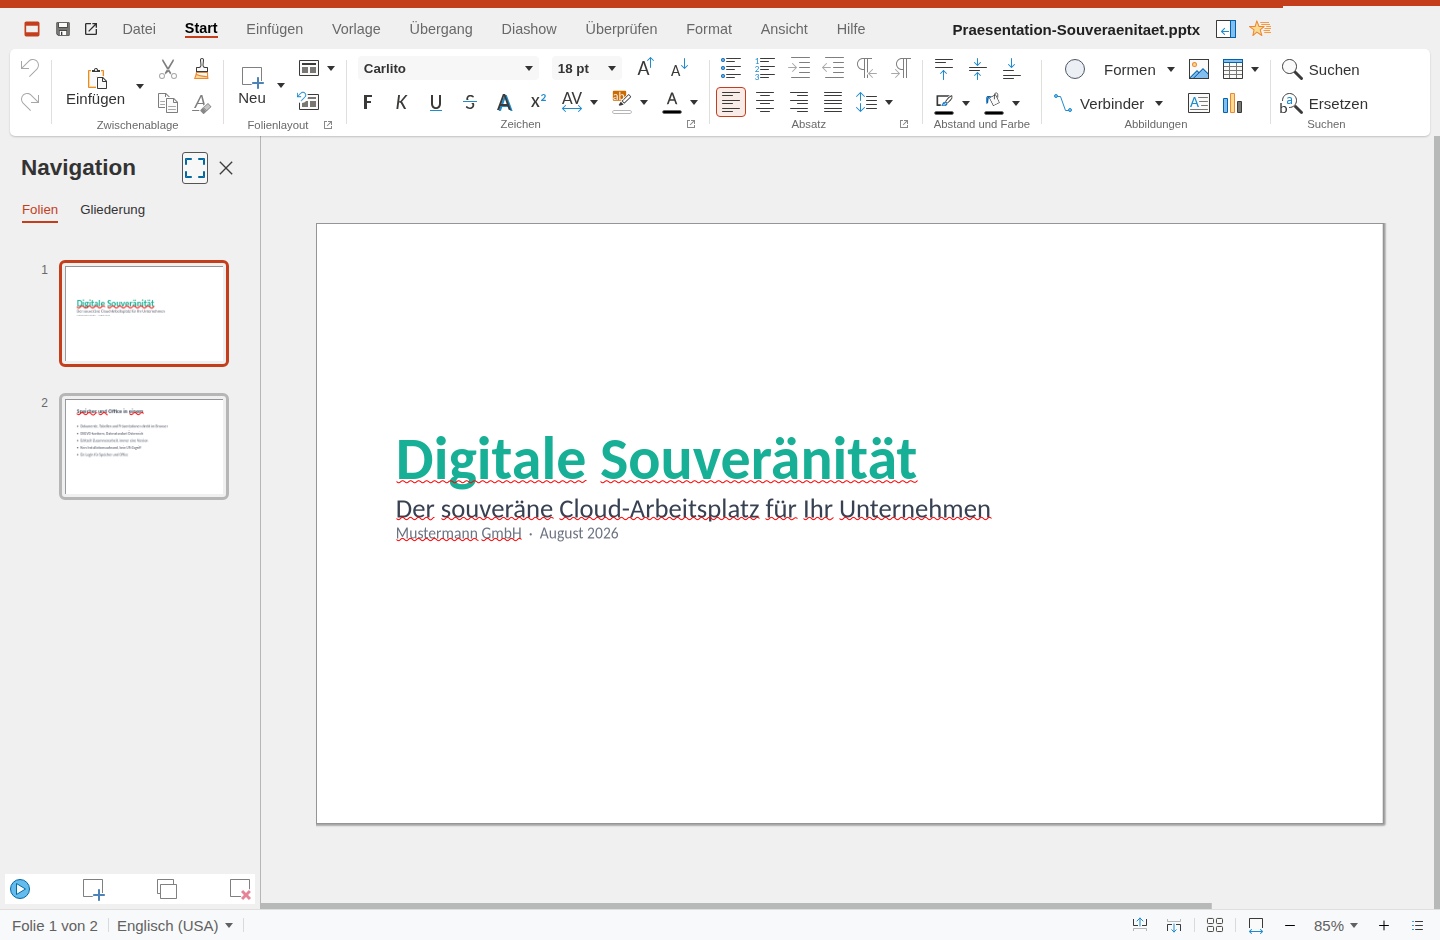Click the Englisch (USA) language selector

[x=175, y=925]
